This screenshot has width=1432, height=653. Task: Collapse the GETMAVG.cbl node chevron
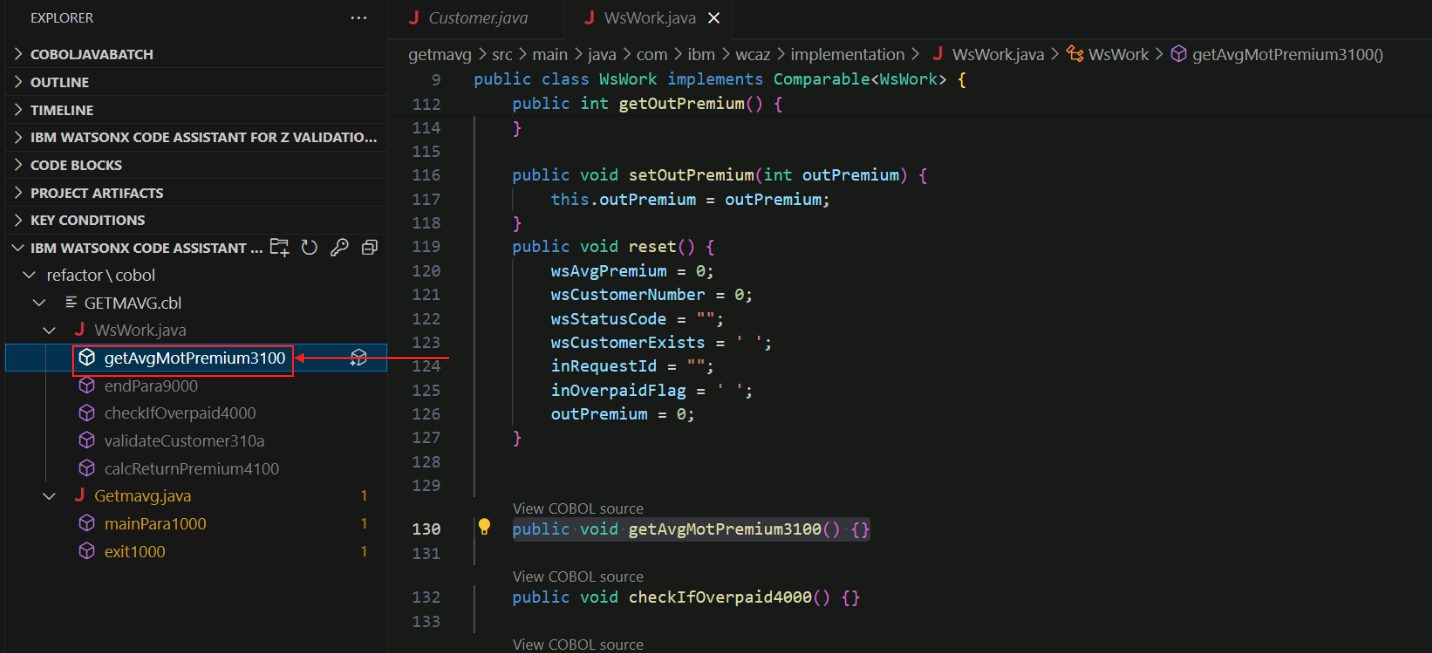tap(39, 302)
